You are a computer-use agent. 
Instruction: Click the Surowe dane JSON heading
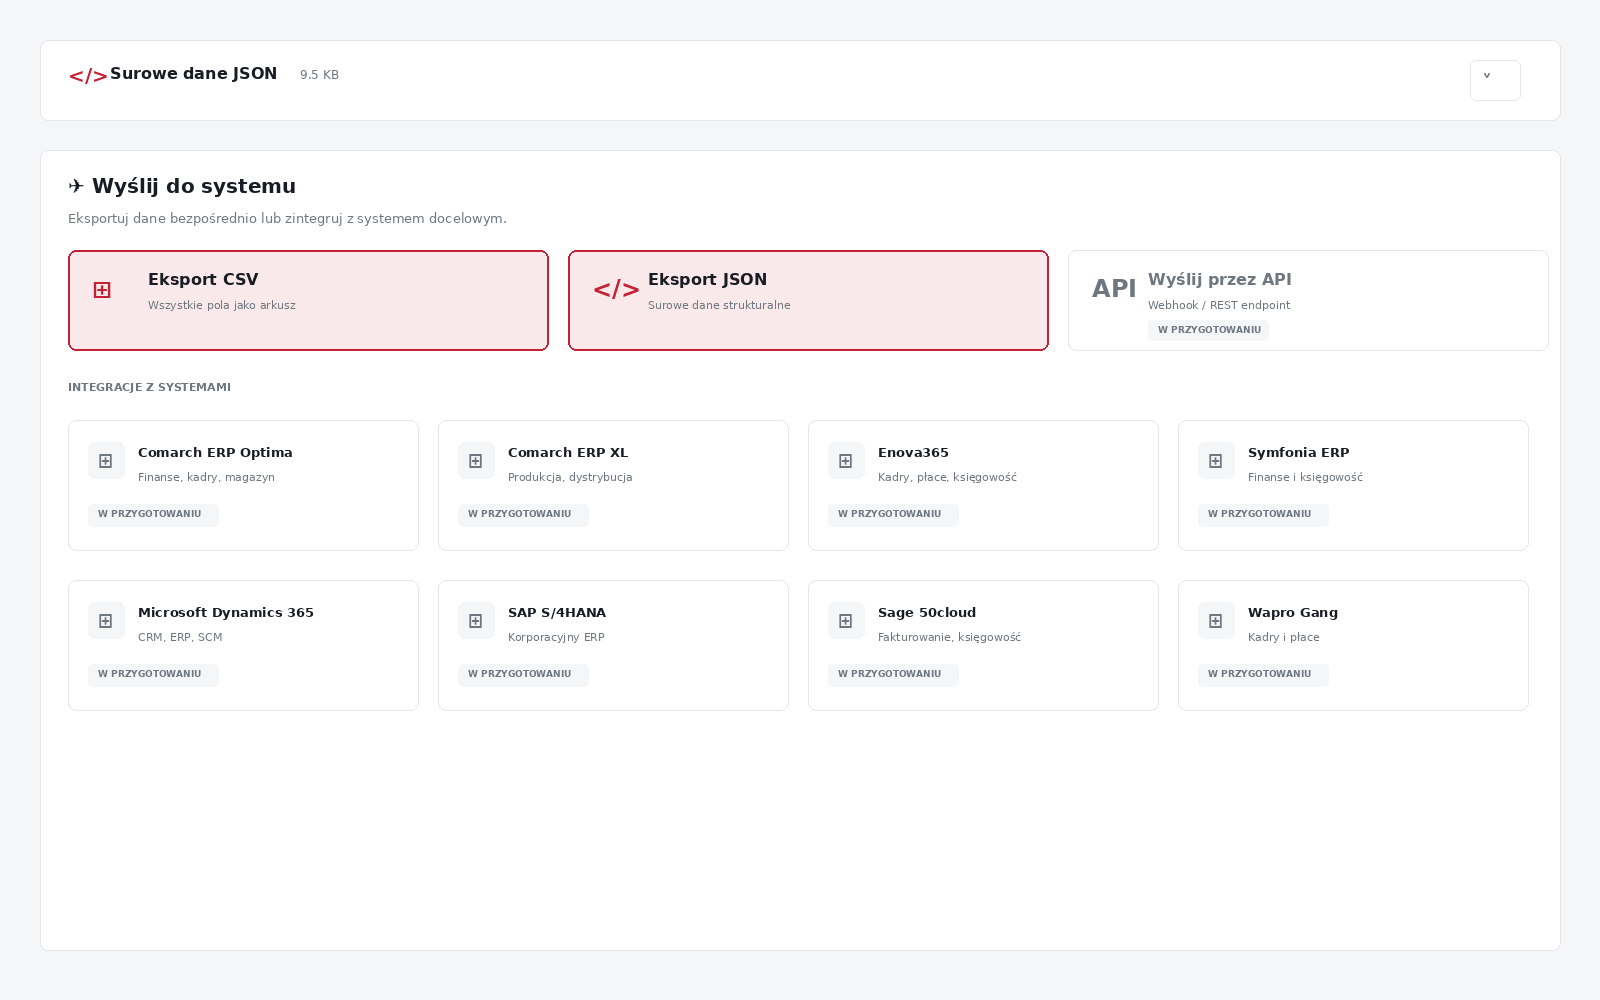[x=193, y=74]
